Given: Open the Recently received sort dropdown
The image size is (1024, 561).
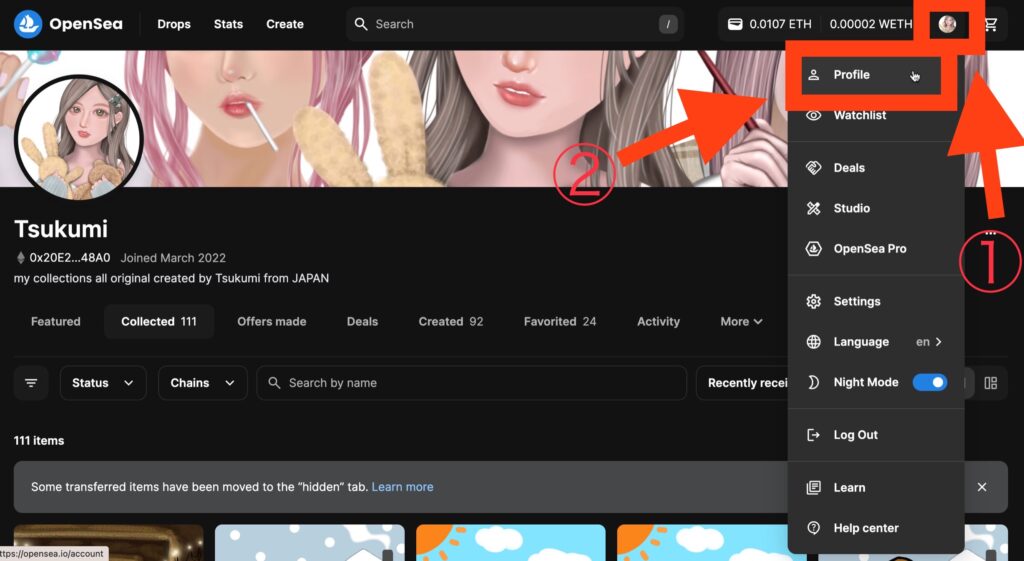Looking at the screenshot, I should point(743,383).
